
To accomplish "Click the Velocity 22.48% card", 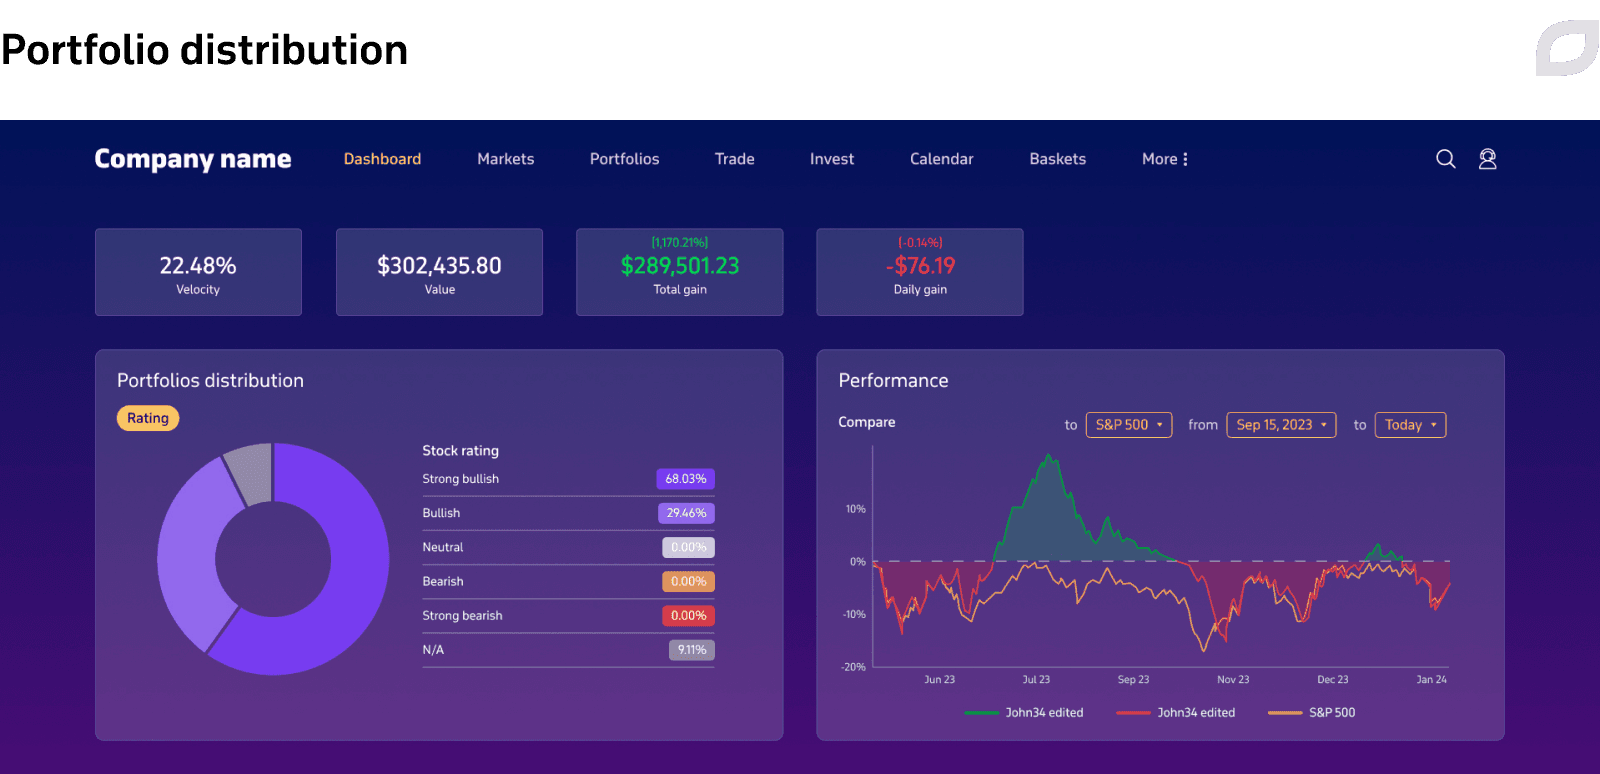I will click(x=198, y=272).
